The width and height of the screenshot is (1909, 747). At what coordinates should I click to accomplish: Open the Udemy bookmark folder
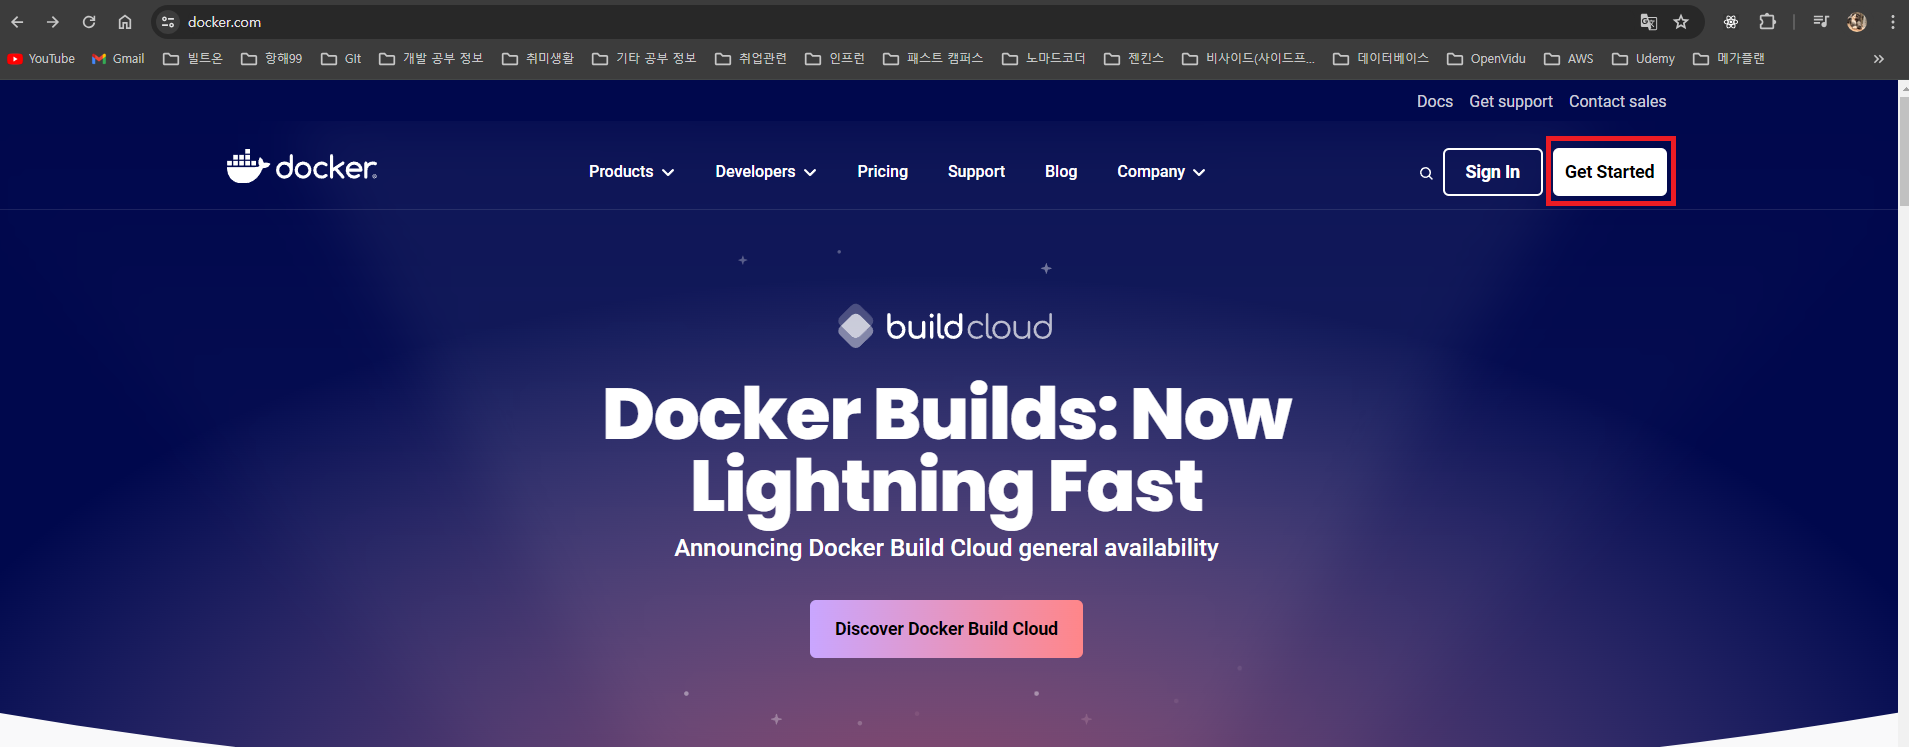[x=1644, y=59]
